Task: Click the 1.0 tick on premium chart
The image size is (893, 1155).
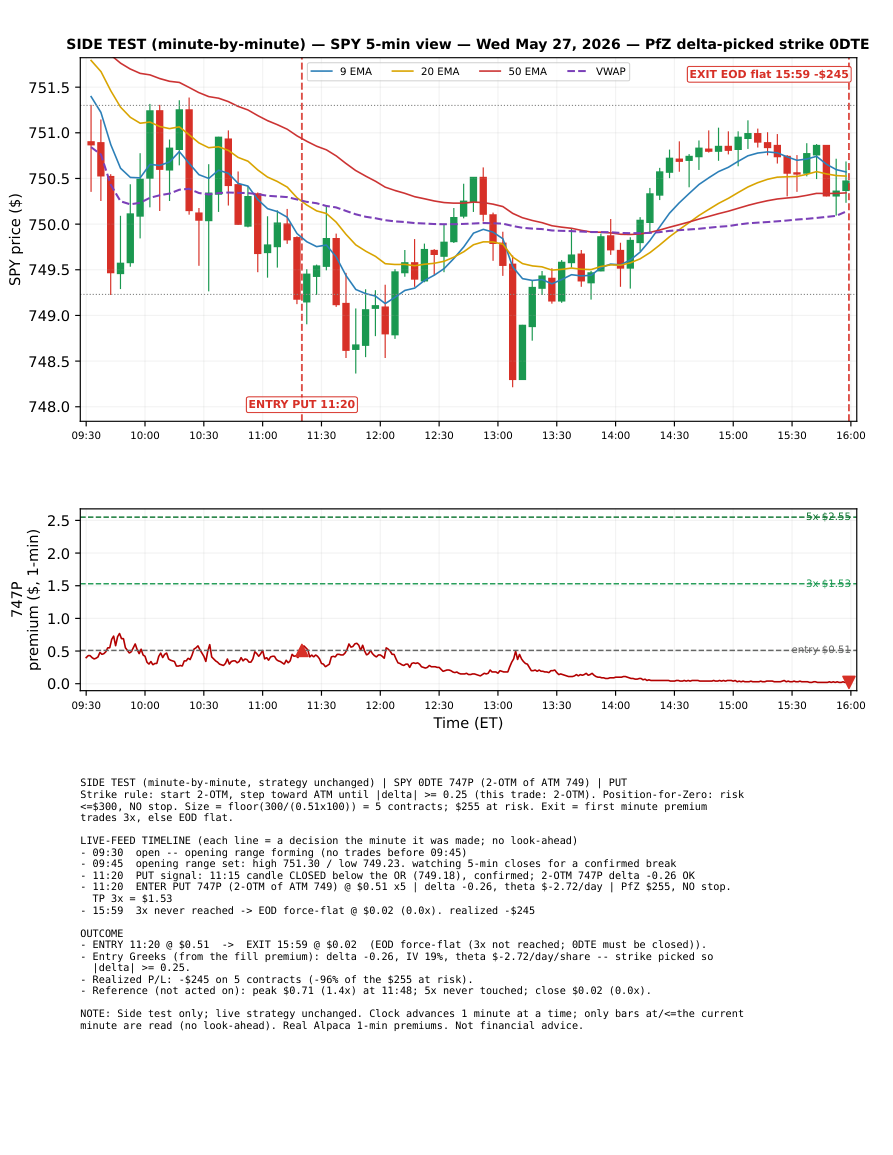Action: click(x=58, y=619)
